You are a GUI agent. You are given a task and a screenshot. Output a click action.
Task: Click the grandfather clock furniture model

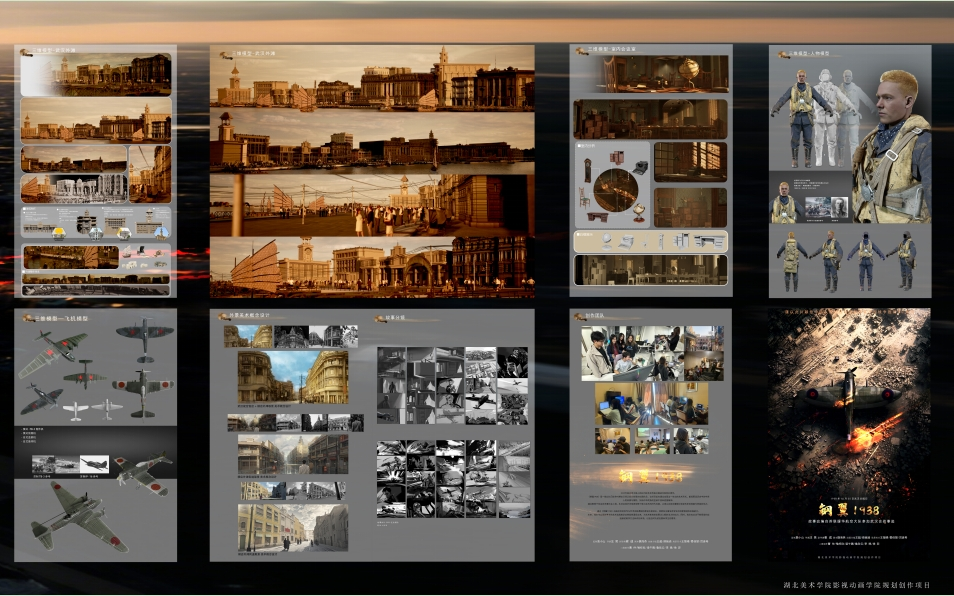(x=588, y=170)
